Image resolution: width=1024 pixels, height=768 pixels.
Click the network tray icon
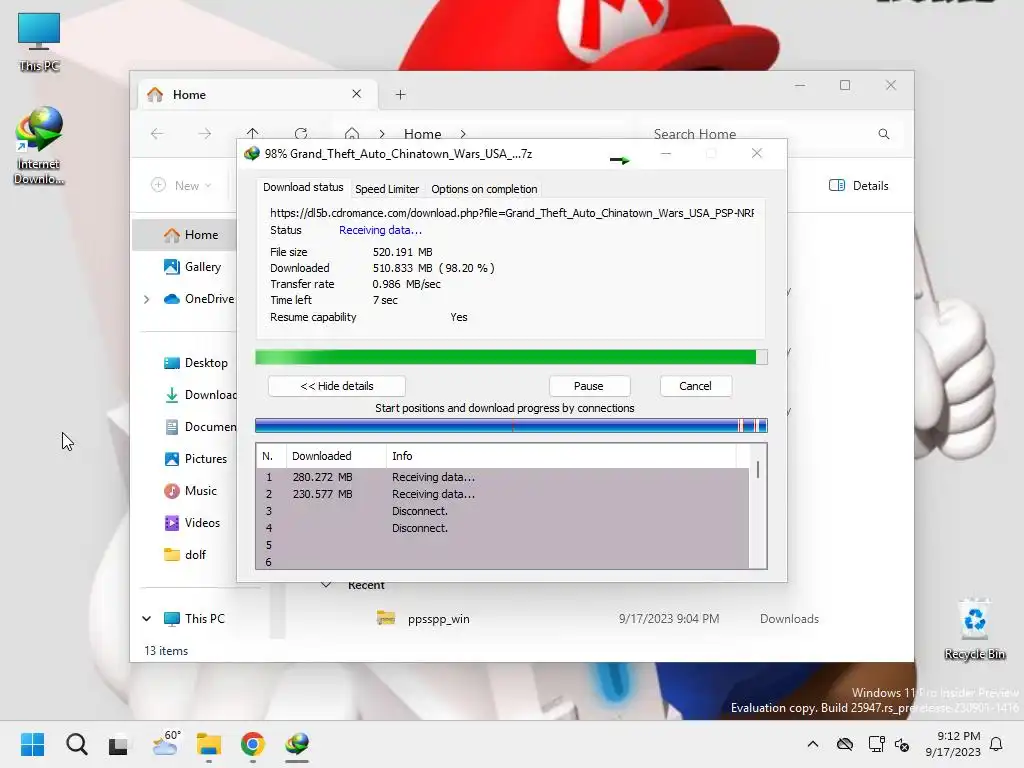click(876, 744)
